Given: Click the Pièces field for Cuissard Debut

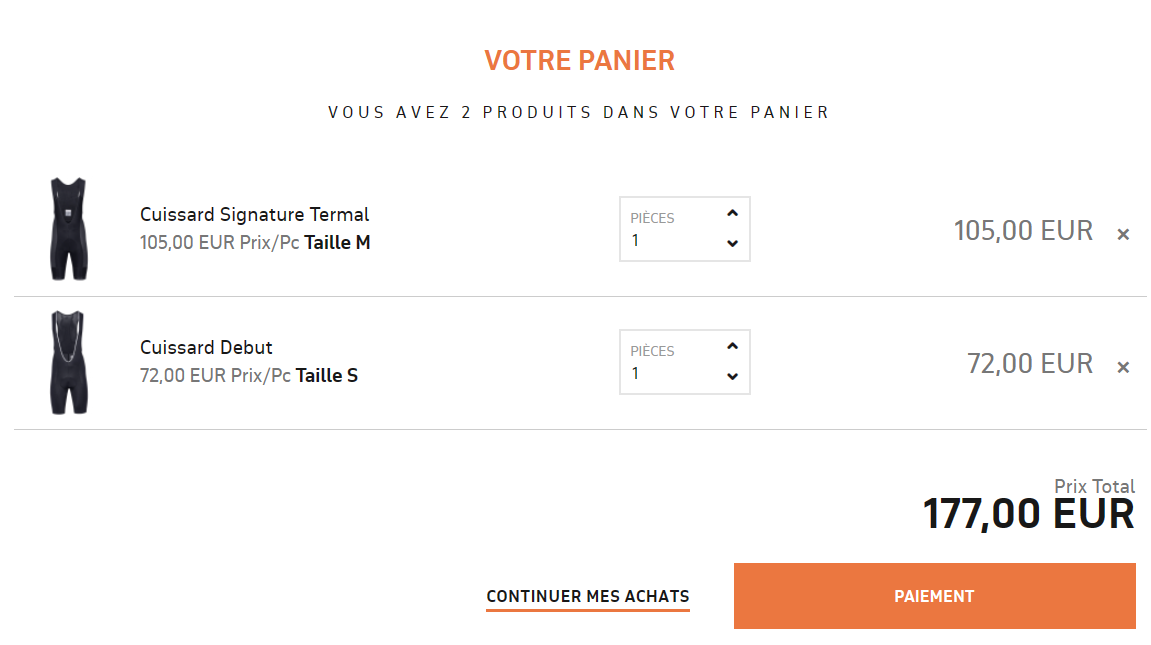Looking at the screenshot, I should coord(670,373).
